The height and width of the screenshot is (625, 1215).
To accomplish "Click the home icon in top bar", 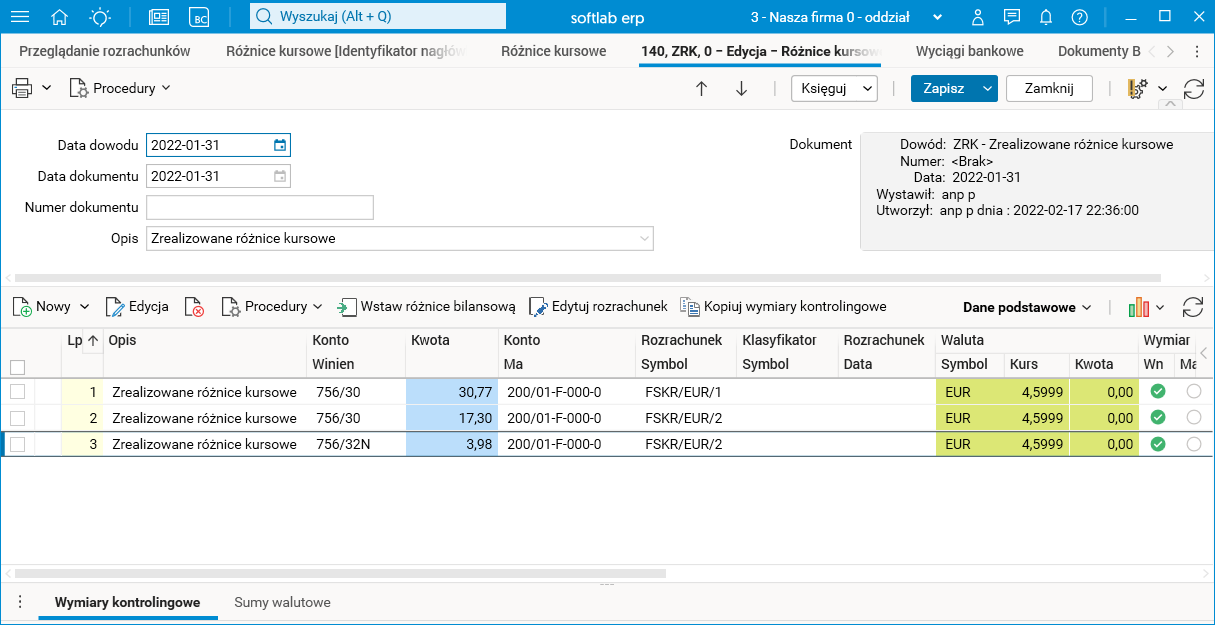I will 60,17.
